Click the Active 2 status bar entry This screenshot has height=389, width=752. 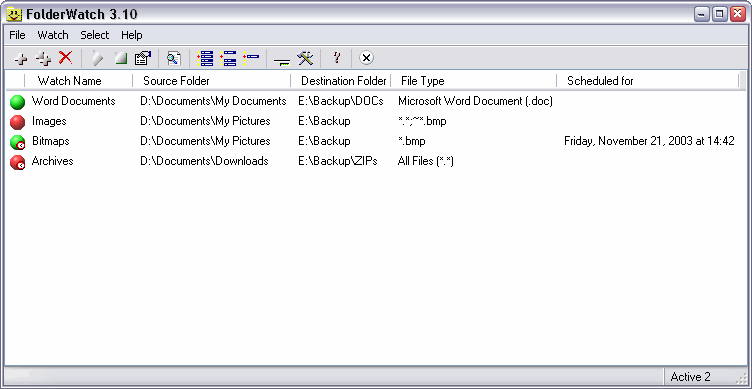(691, 377)
